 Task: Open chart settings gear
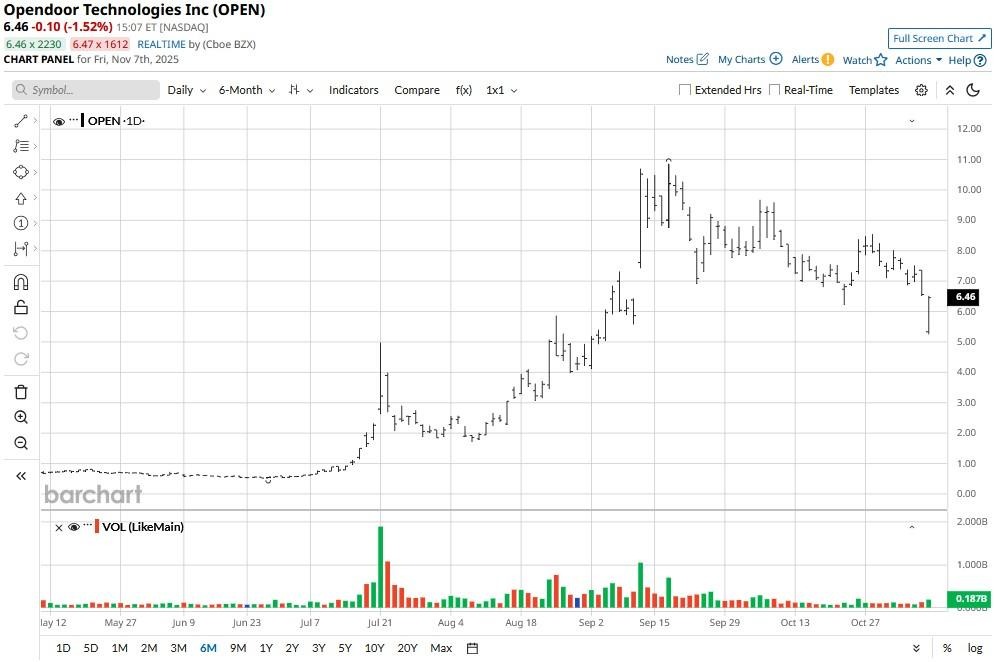click(921, 90)
